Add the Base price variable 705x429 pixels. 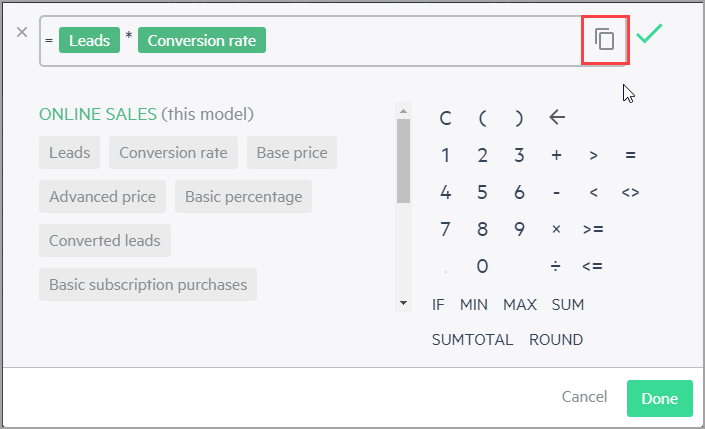292,152
